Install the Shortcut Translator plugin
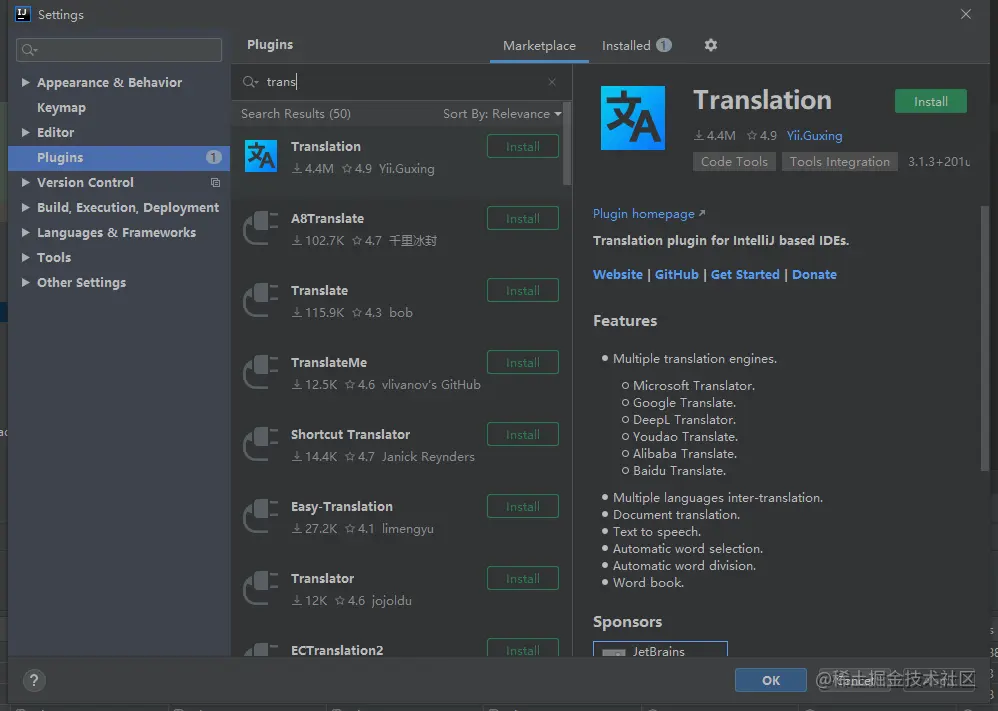 pos(523,434)
